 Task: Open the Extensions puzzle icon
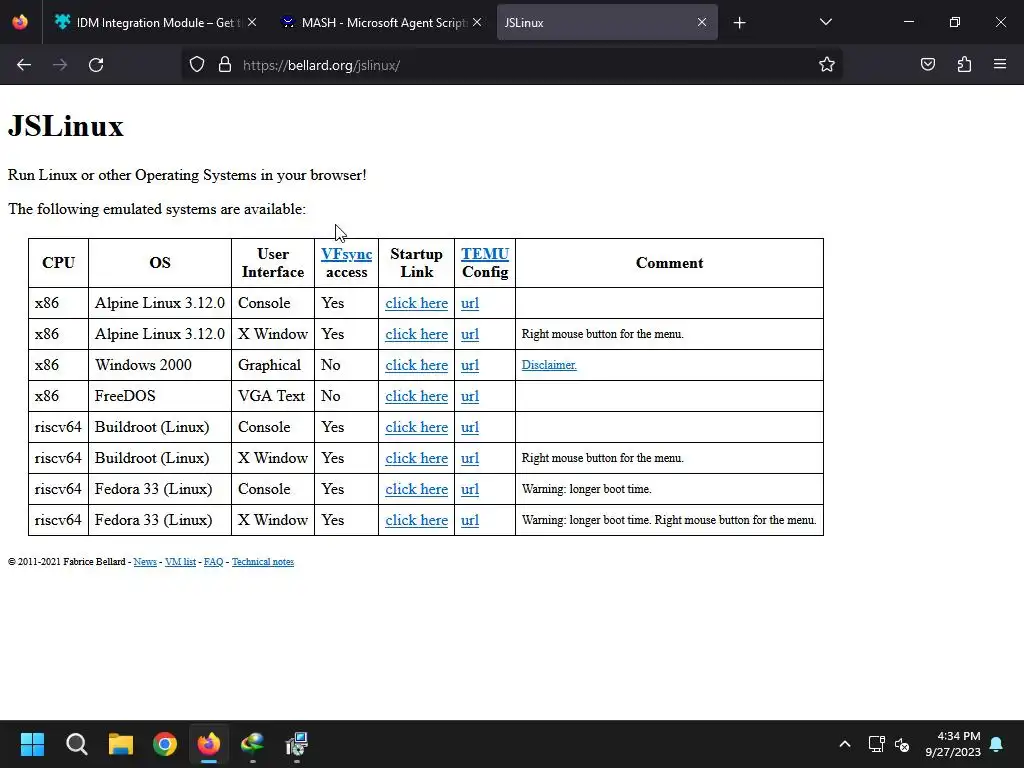(x=964, y=65)
